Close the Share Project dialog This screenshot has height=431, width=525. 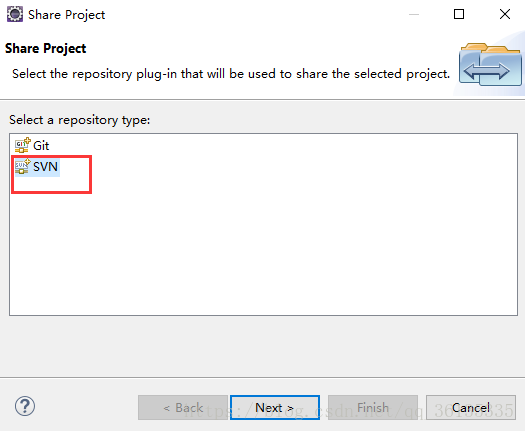pos(505,14)
